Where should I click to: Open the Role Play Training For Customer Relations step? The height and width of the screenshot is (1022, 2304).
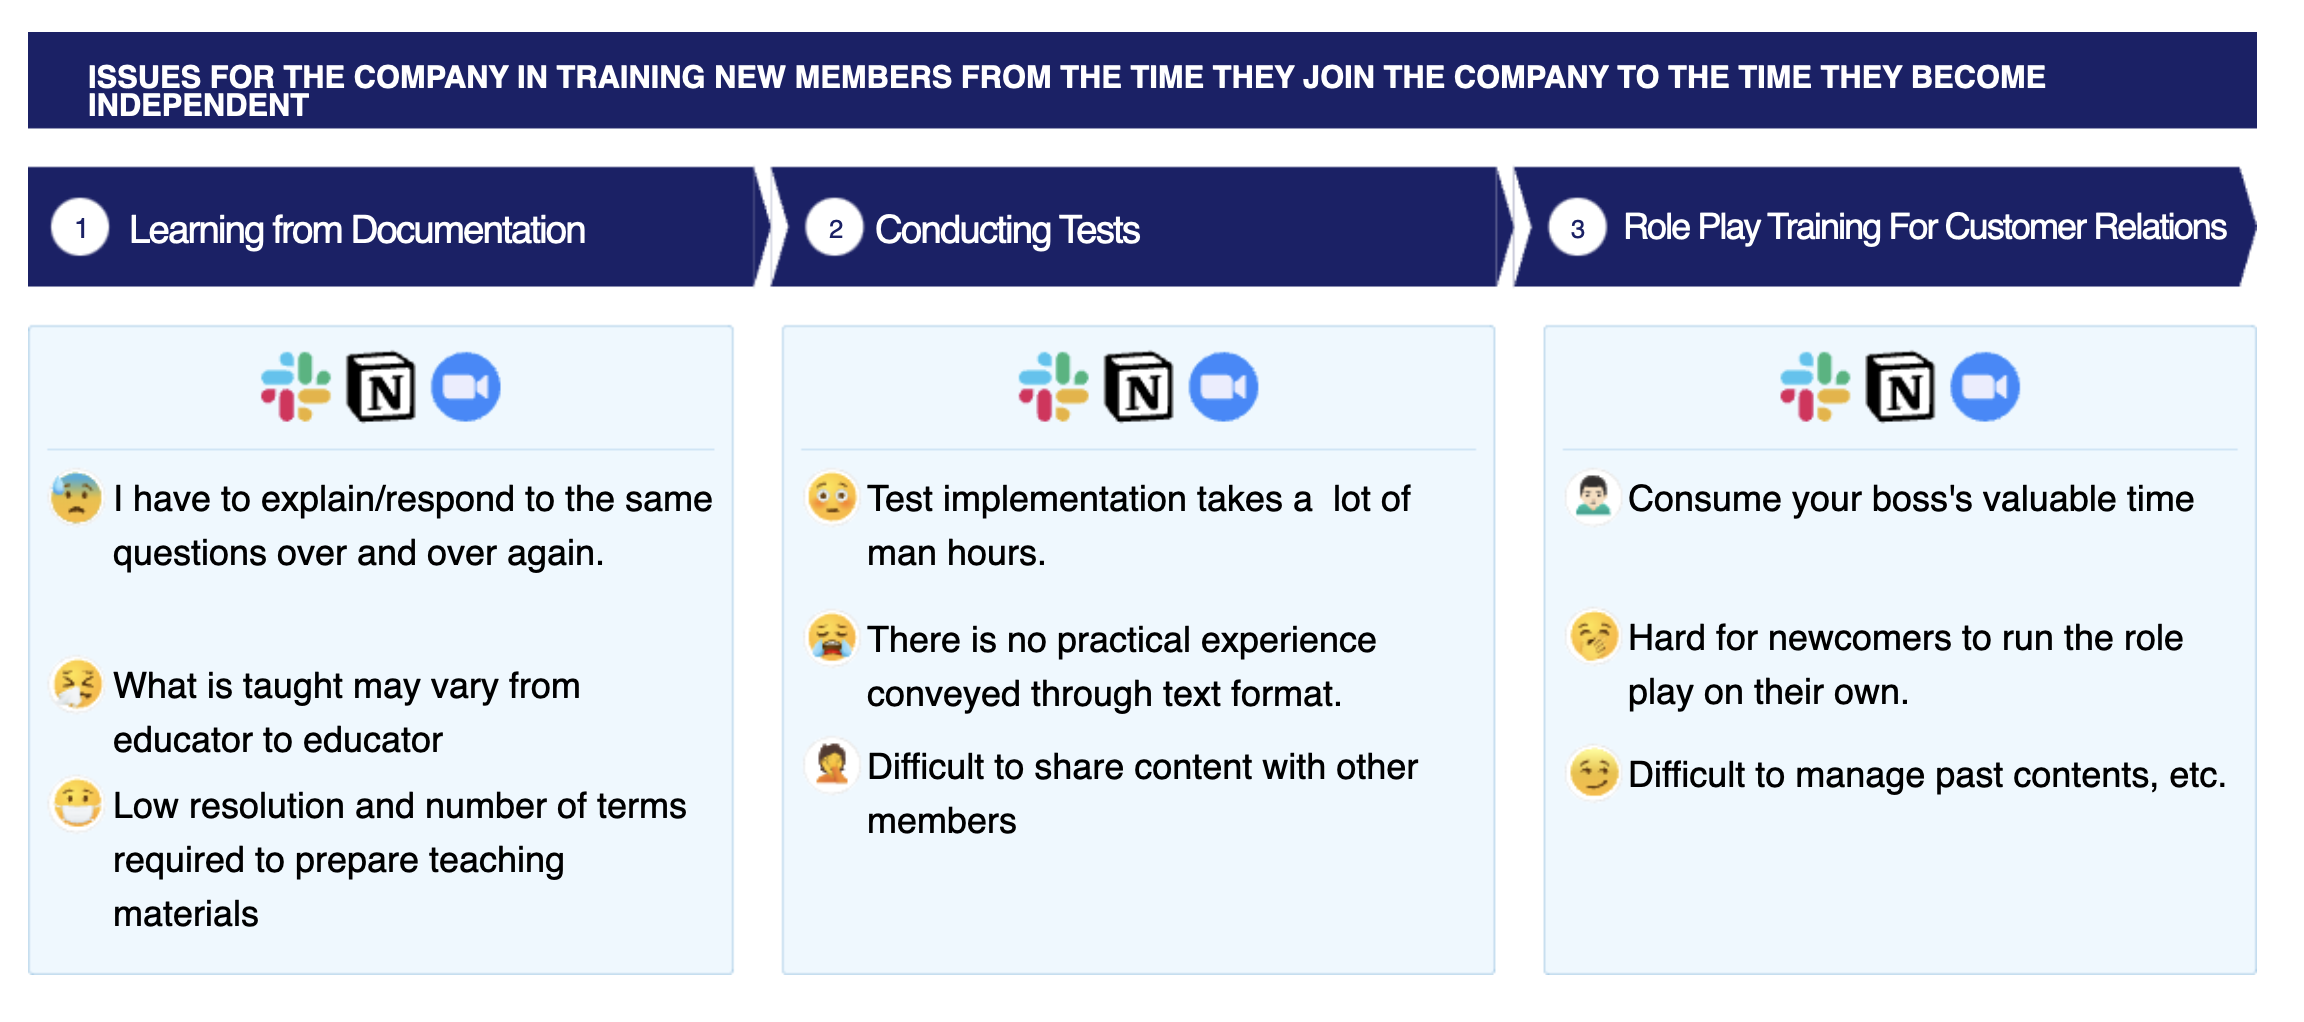[1885, 227]
